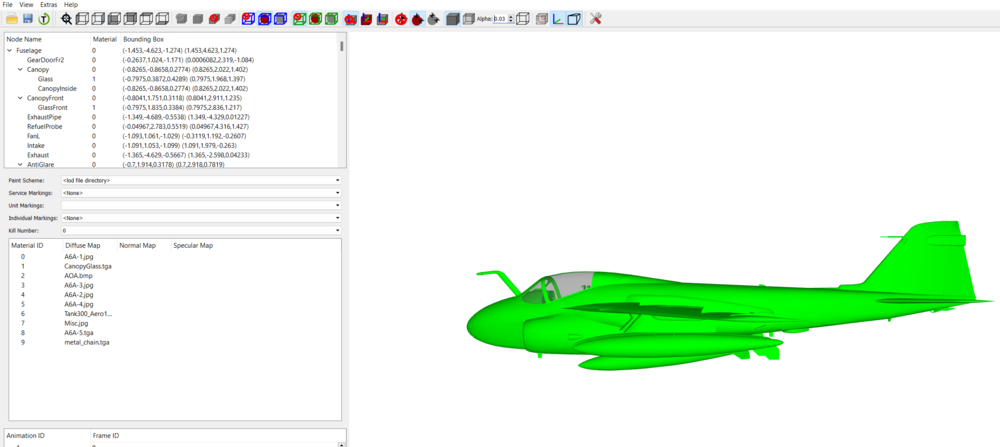Open the Extras menu

49,4
